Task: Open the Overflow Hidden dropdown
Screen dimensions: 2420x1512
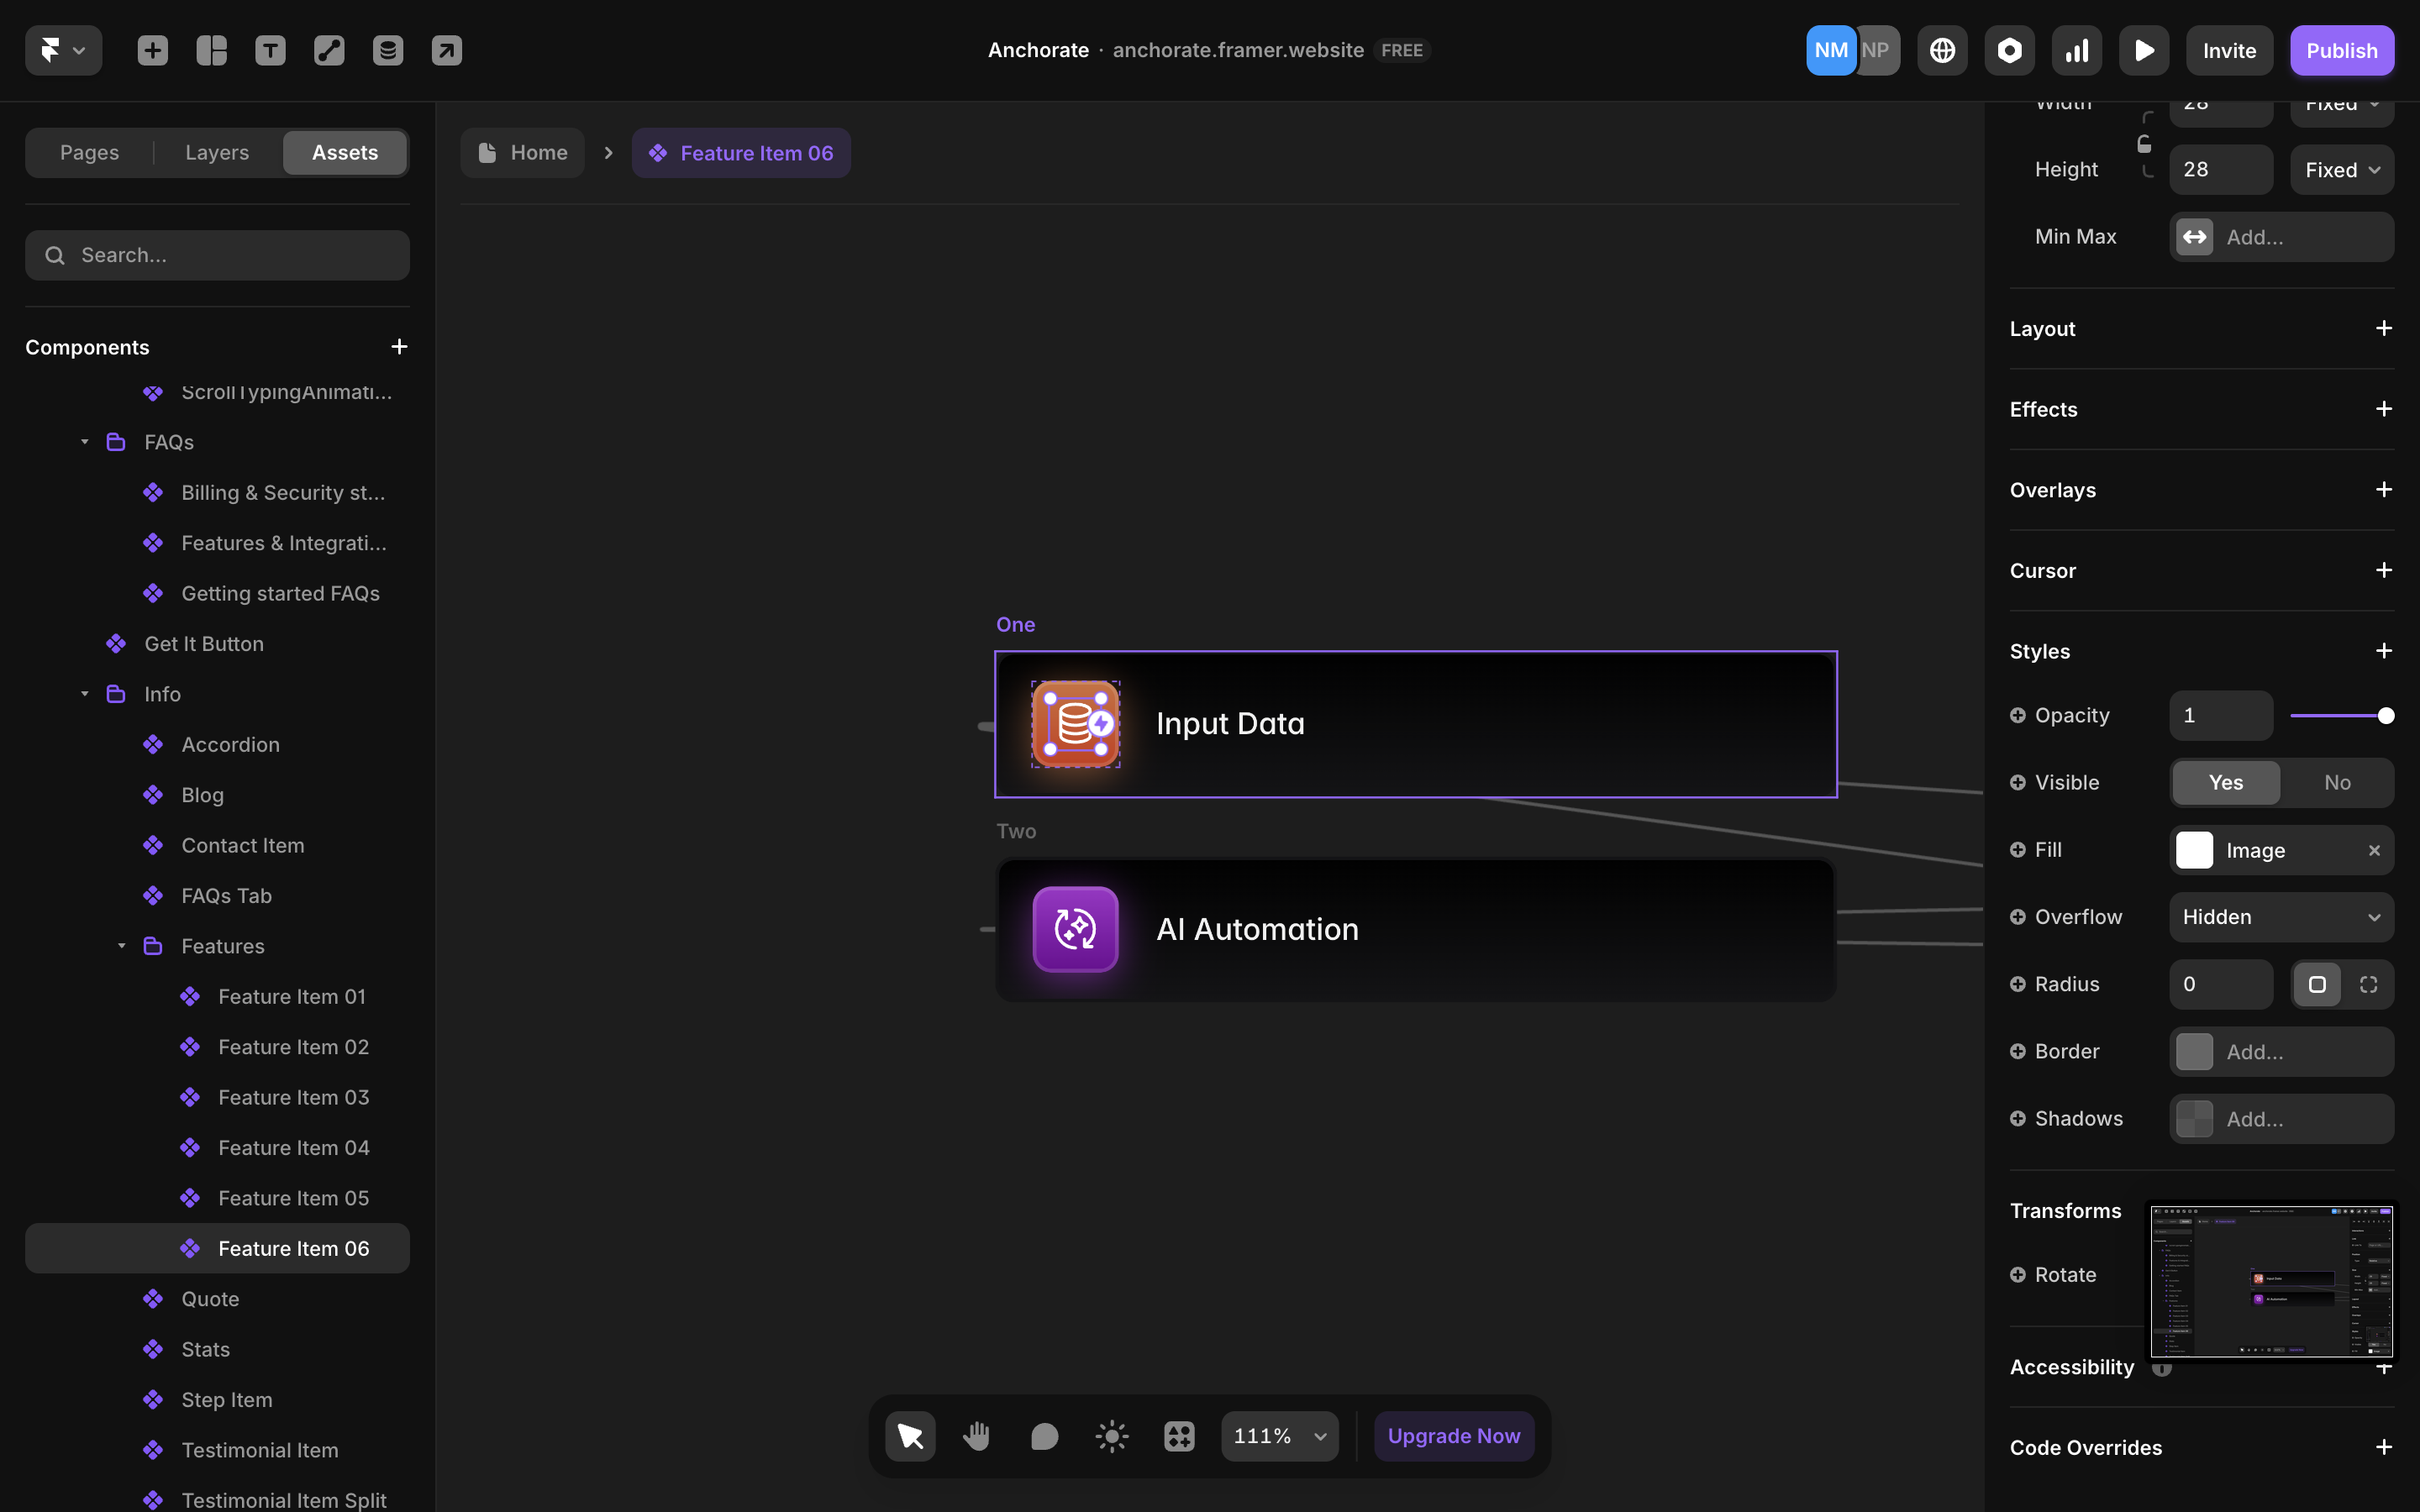Action: (2281, 917)
